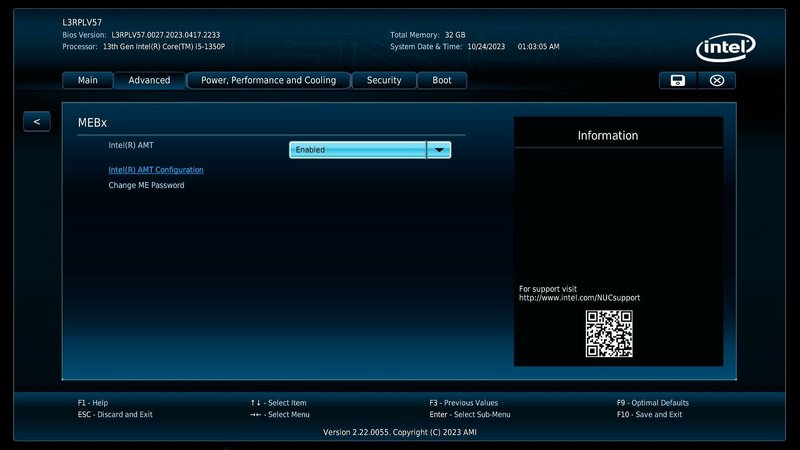This screenshot has width=800, height=450.
Task: Select Change ME Password
Action: tap(146, 185)
